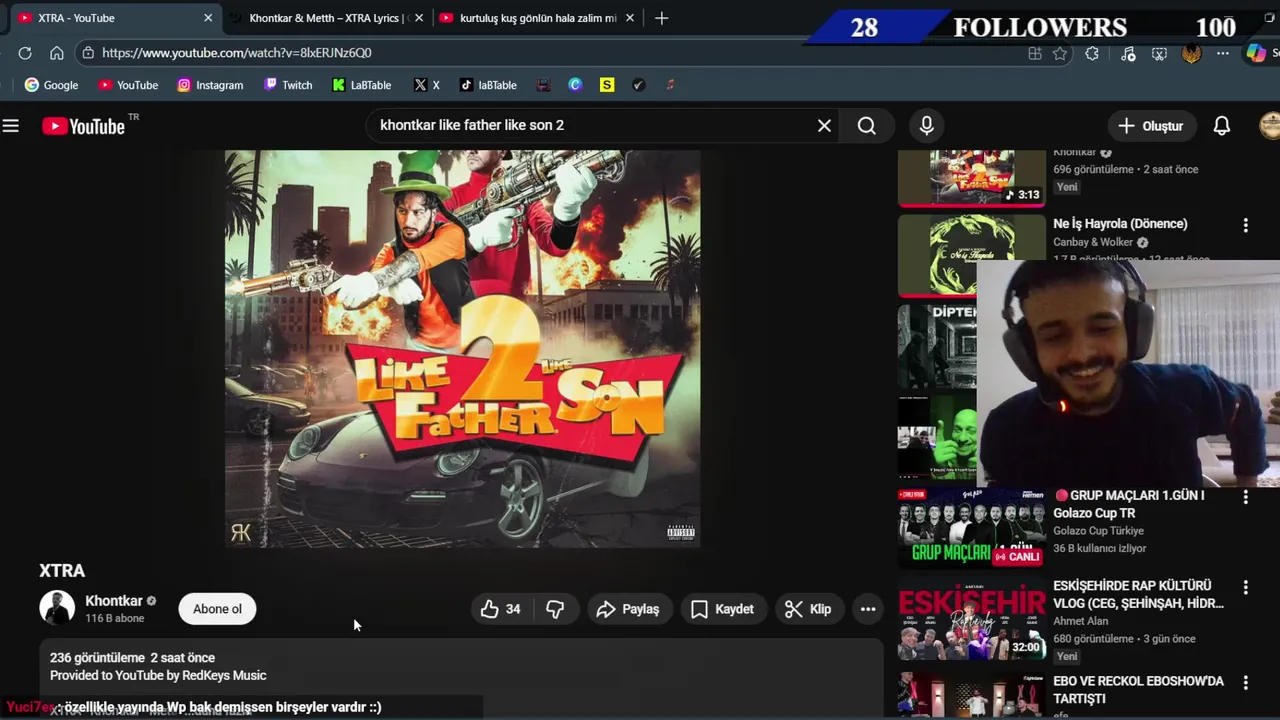Open the Kick LaBTable bookmark

point(362,85)
